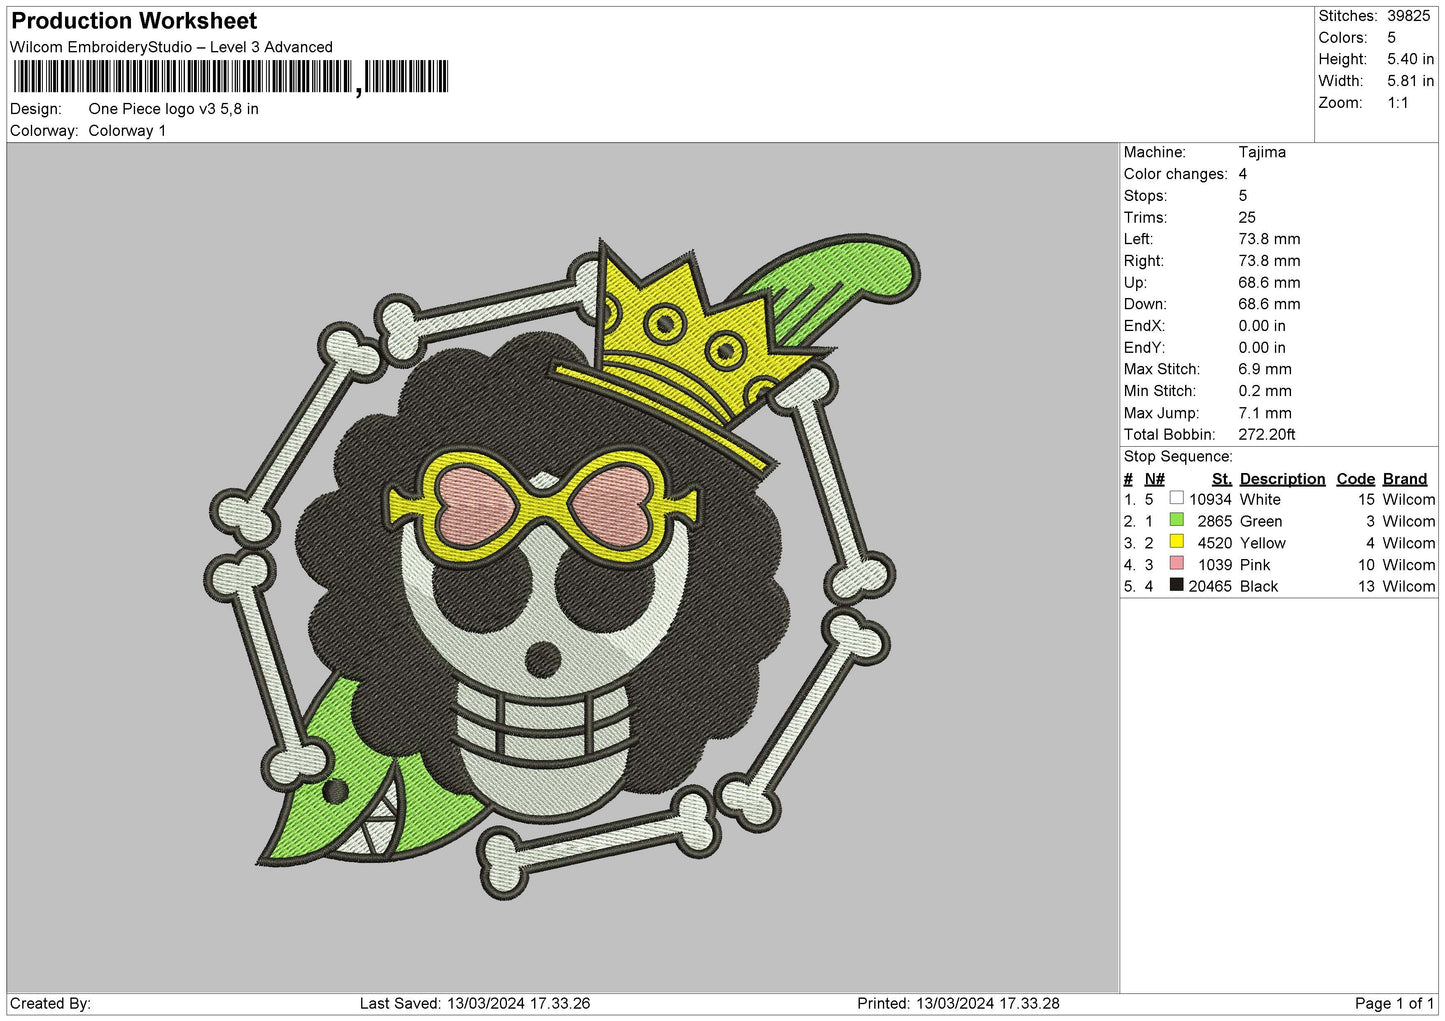Click the Height value 5.40 in
Viewport: 1445px width, 1021px height.
point(1410,60)
